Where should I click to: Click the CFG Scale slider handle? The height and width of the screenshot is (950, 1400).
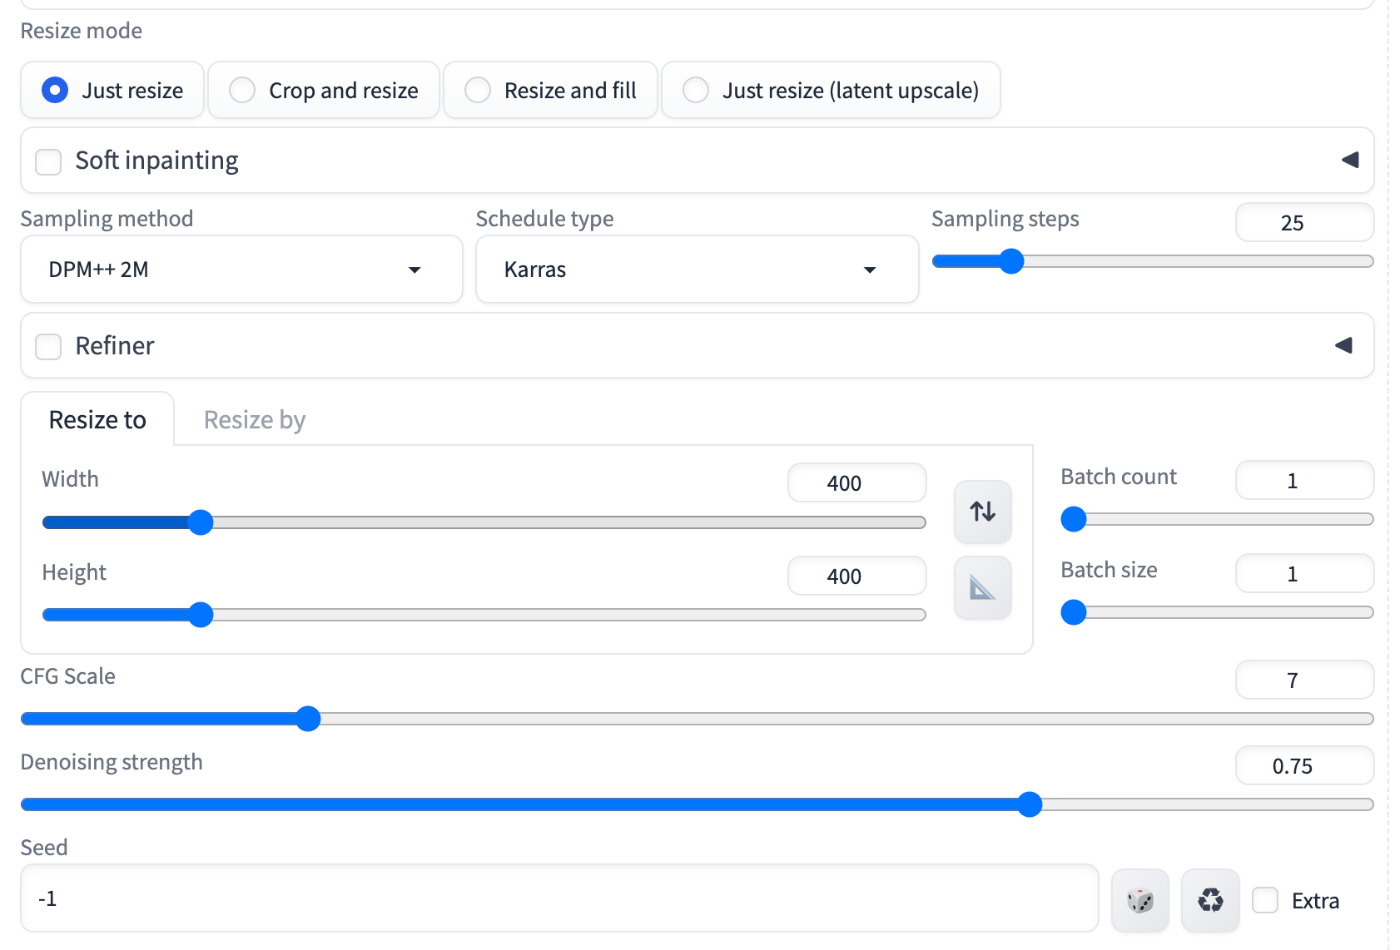point(308,719)
